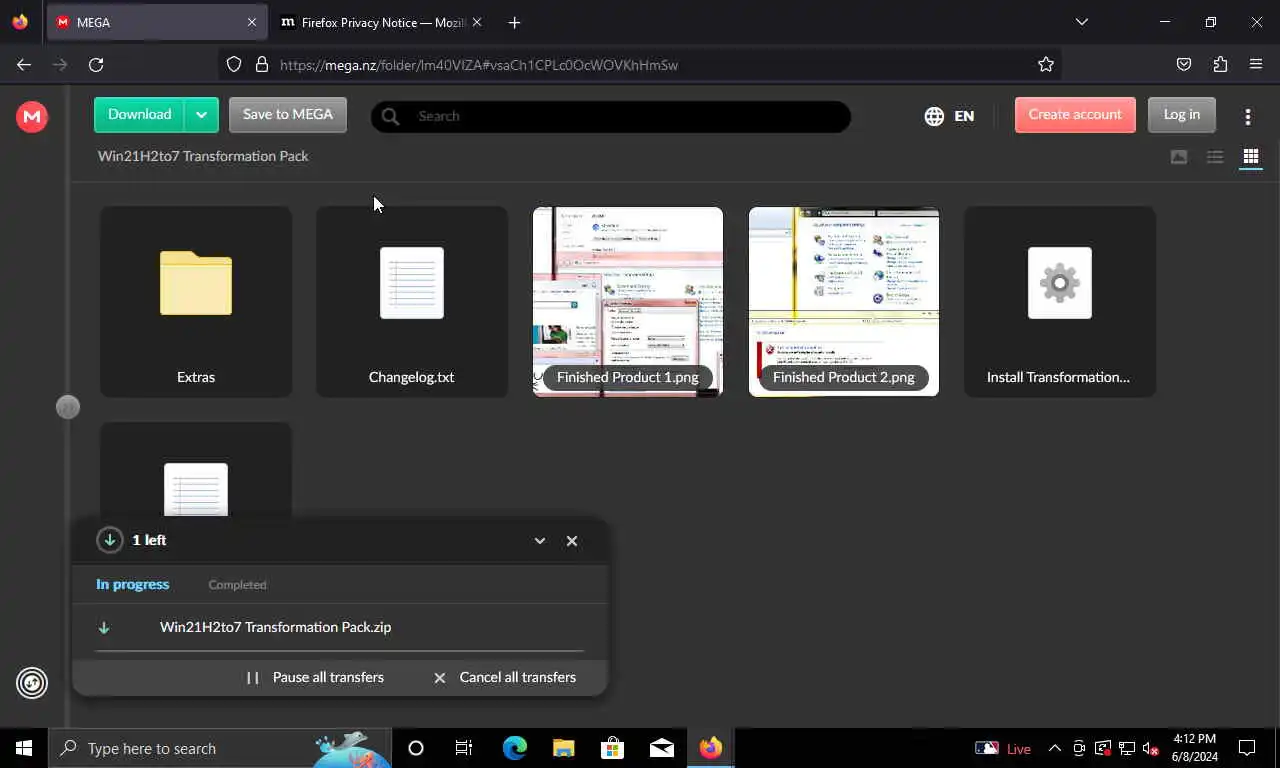The image size is (1280, 768).
Task: Open Task View on taskbar
Action: (x=464, y=748)
